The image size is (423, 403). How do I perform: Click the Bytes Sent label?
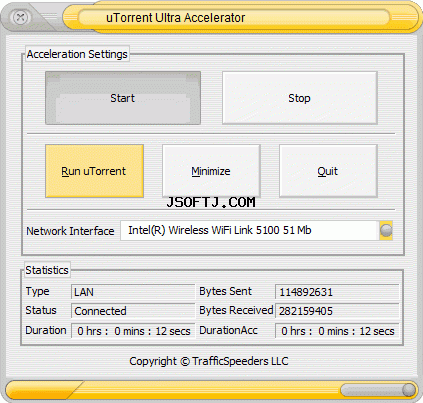225,291
